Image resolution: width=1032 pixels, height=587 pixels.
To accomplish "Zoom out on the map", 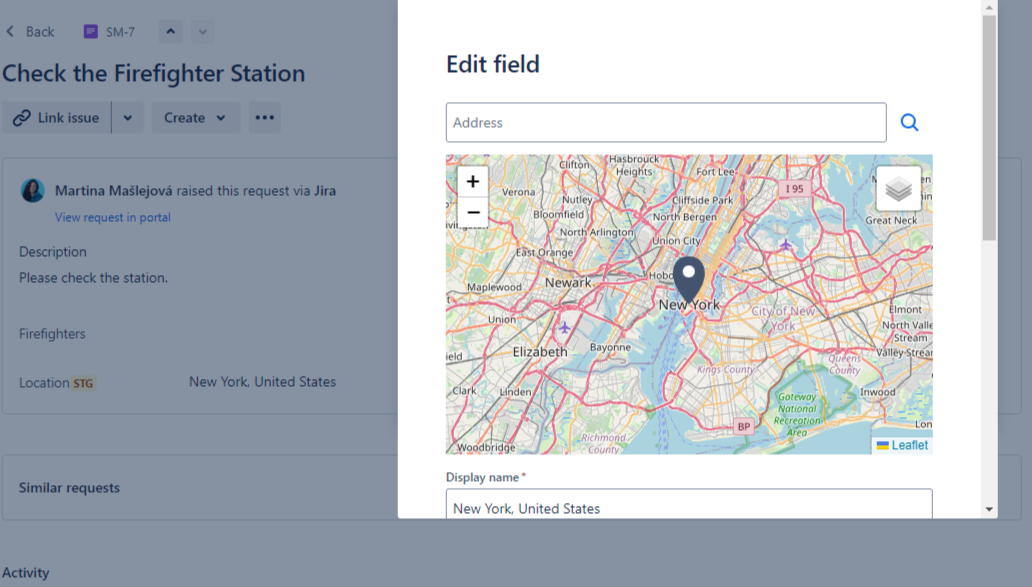I will (472, 212).
